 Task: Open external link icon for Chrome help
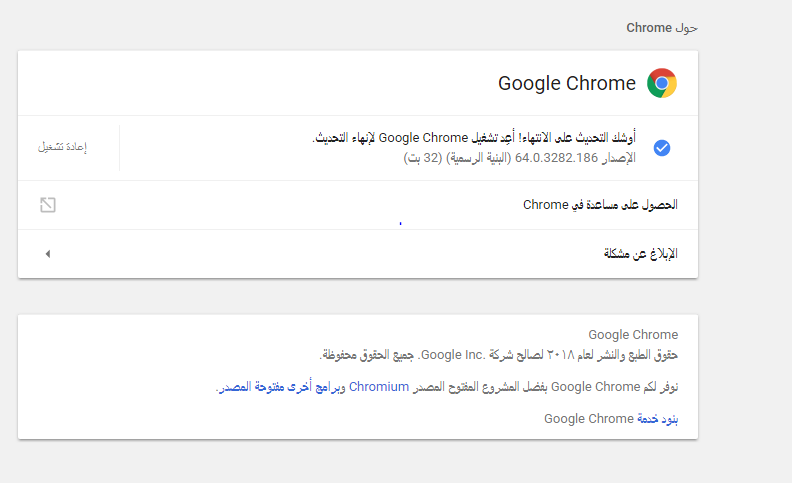coord(48,205)
